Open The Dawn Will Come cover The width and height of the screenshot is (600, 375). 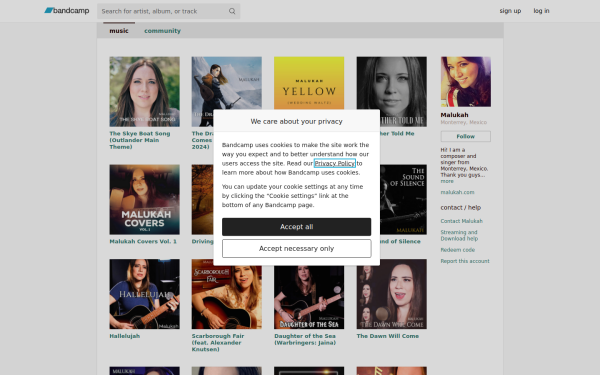(391, 294)
